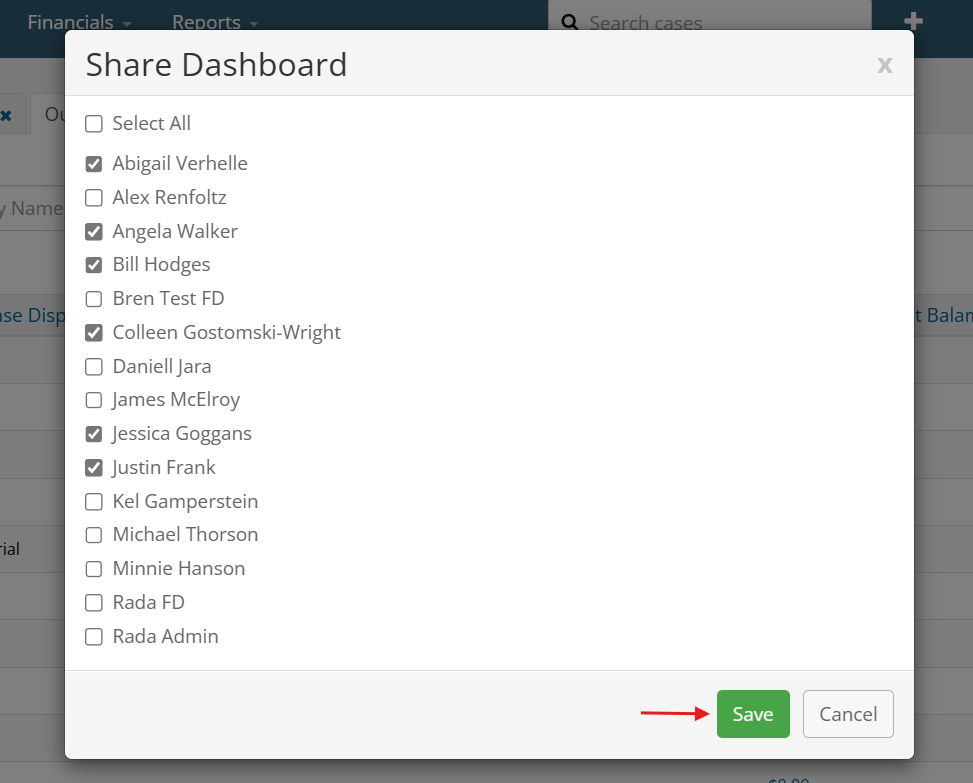Screen dimensions: 973x783
Task: Uncheck Jessica Goggans
Action: pyautogui.click(x=94, y=434)
